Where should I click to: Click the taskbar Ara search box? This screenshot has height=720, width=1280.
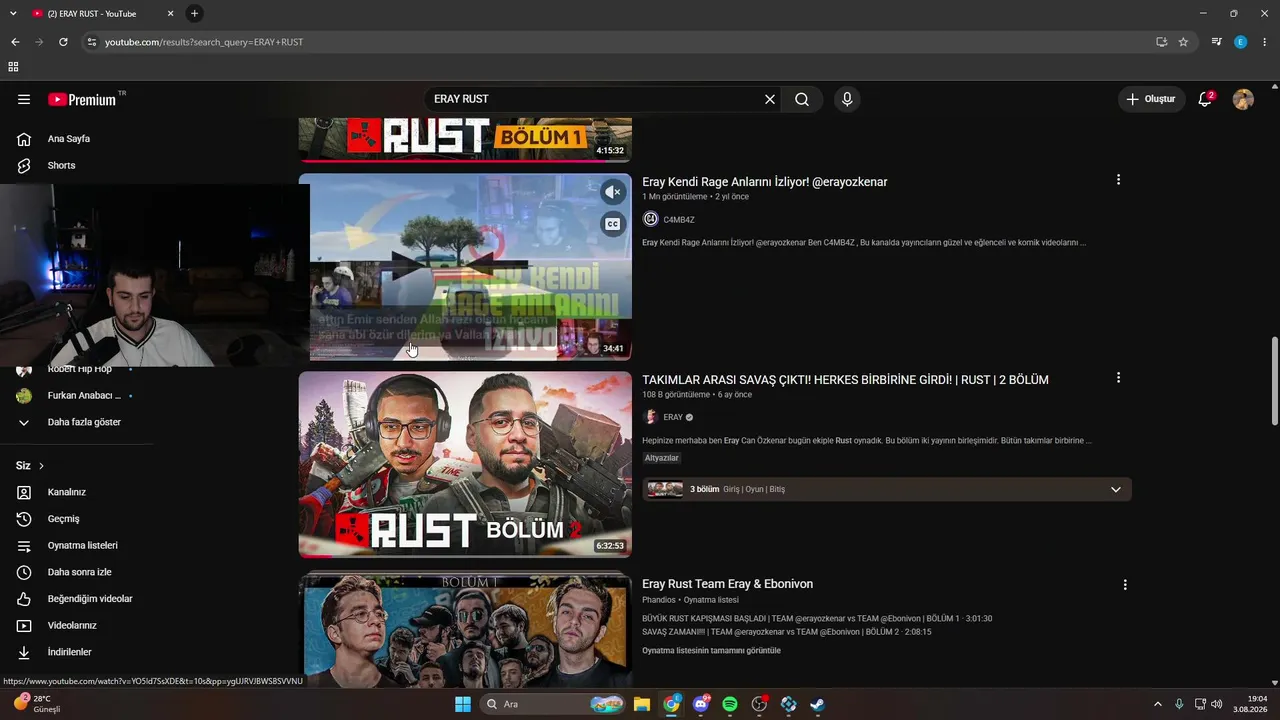pyautogui.click(x=552, y=704)
